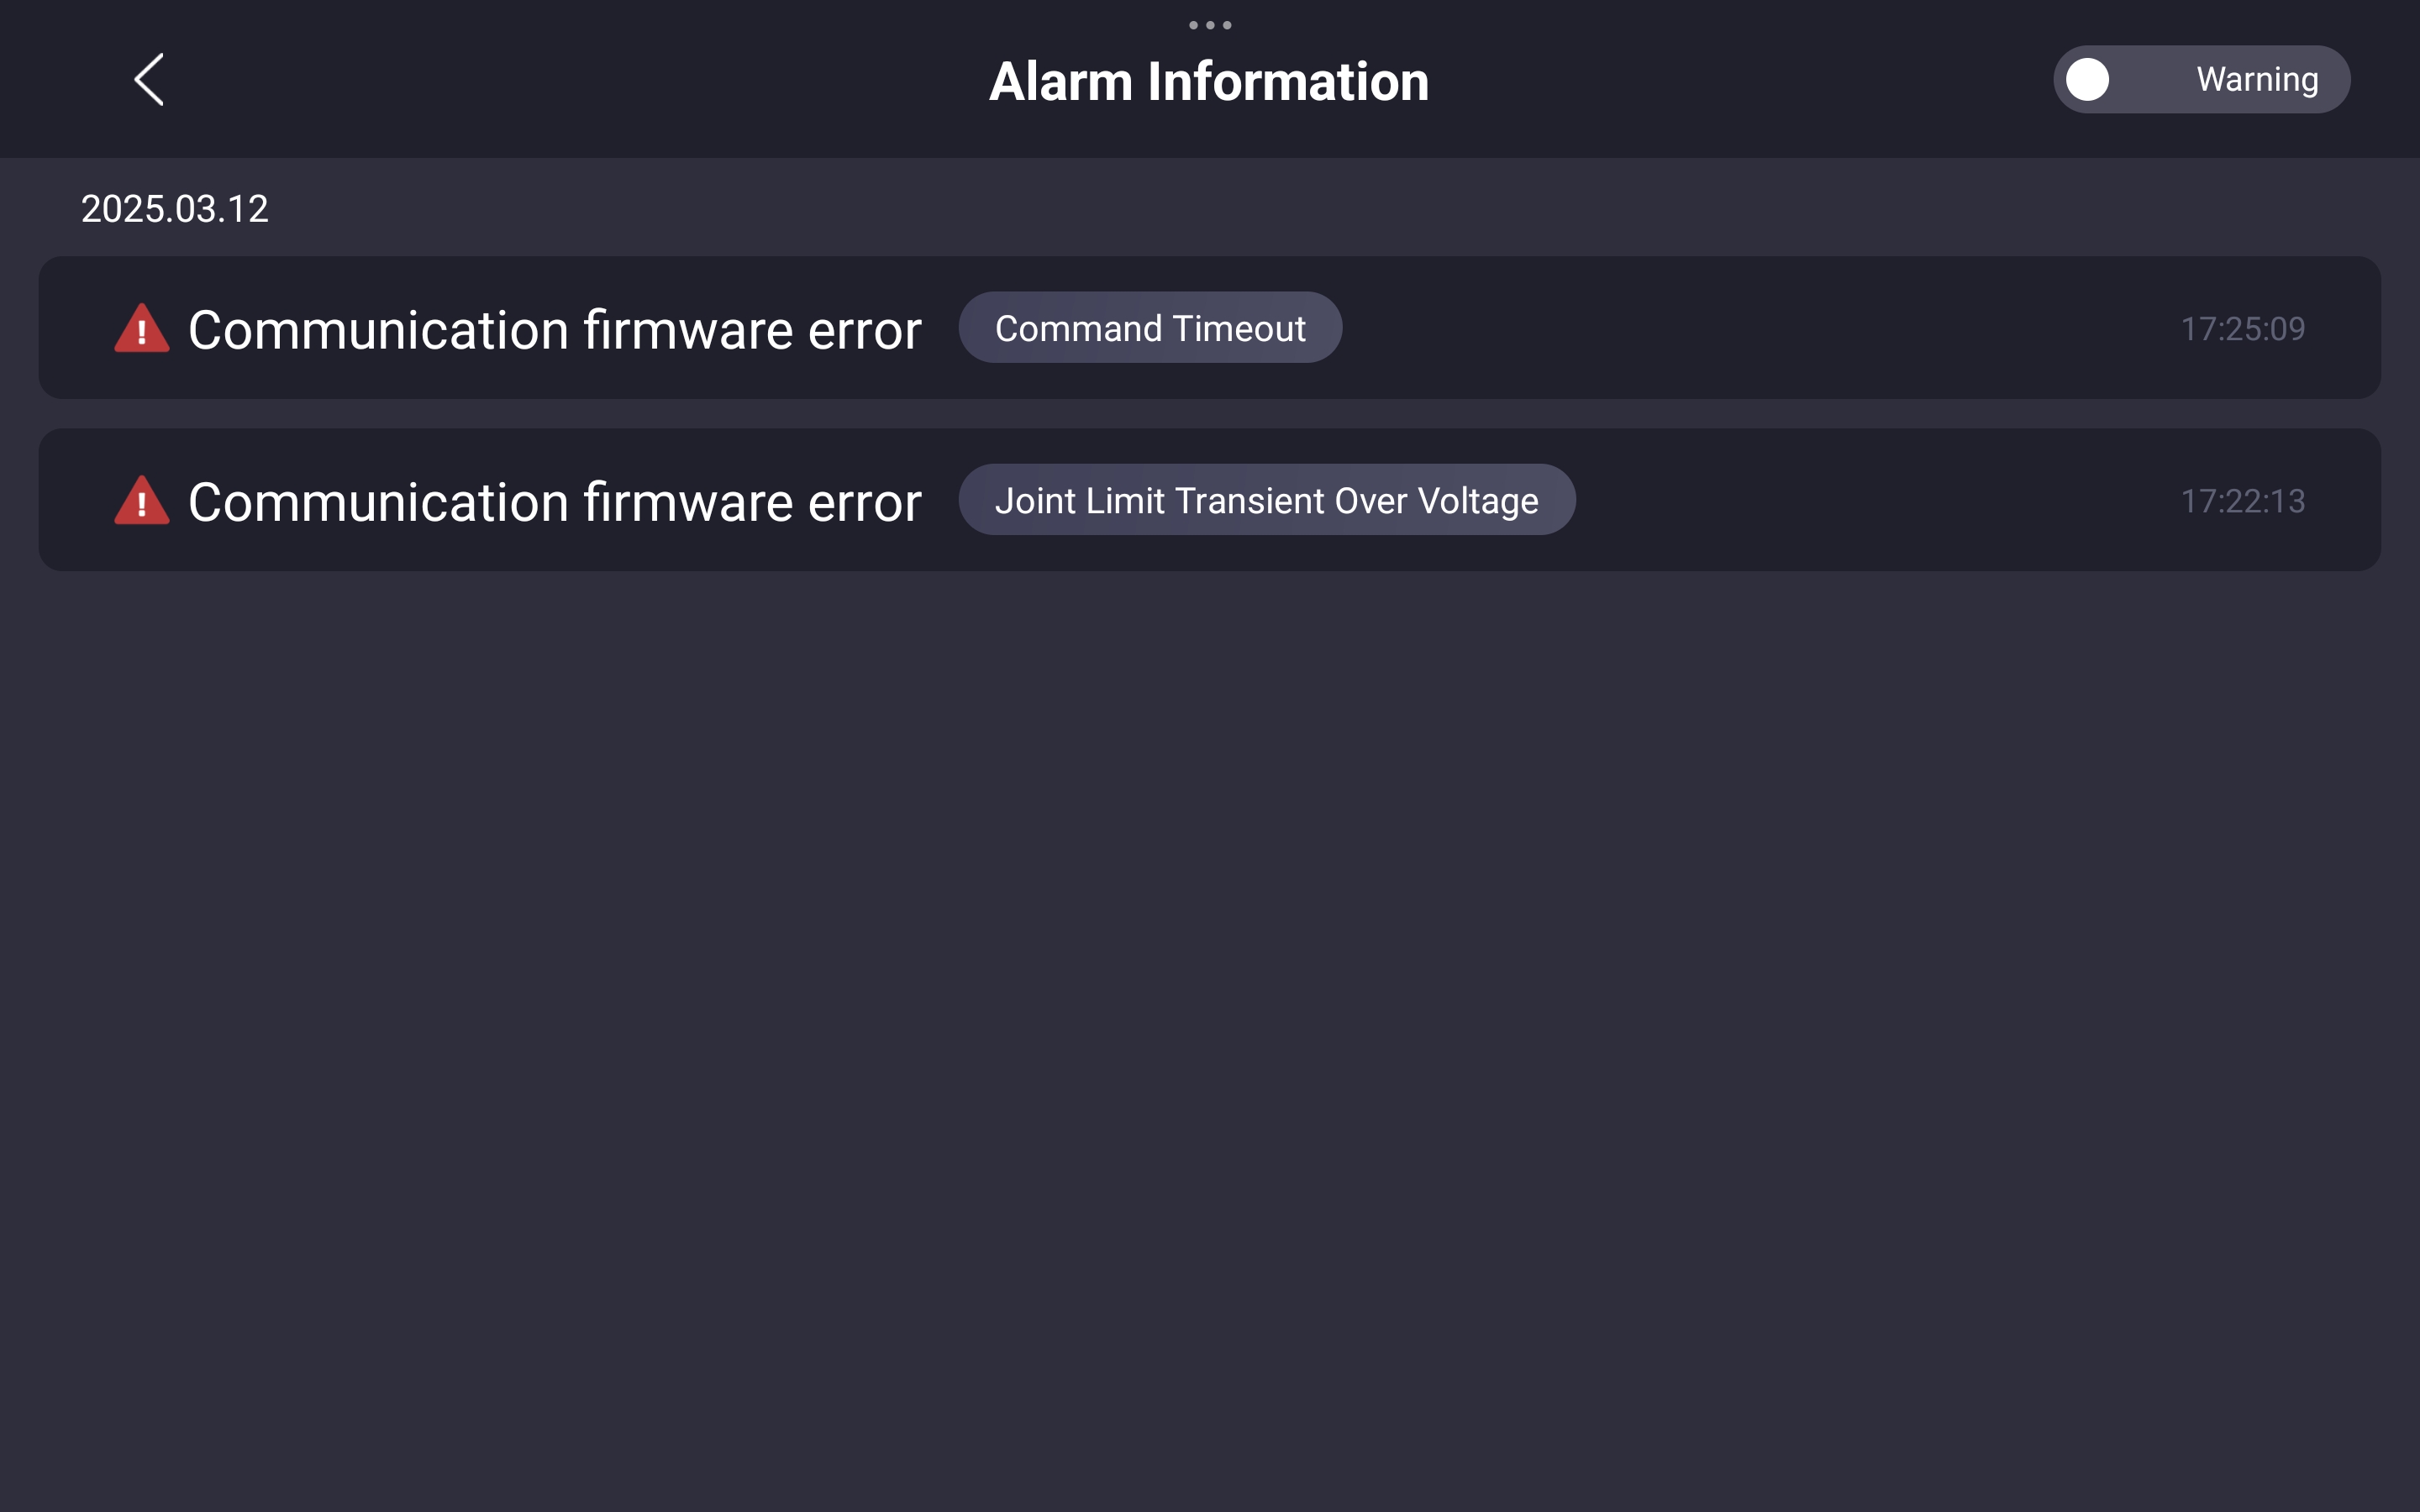Click the 17:22:13 timestamp
This screenshot has width=2420, height=1512.
coord(2243,501)
